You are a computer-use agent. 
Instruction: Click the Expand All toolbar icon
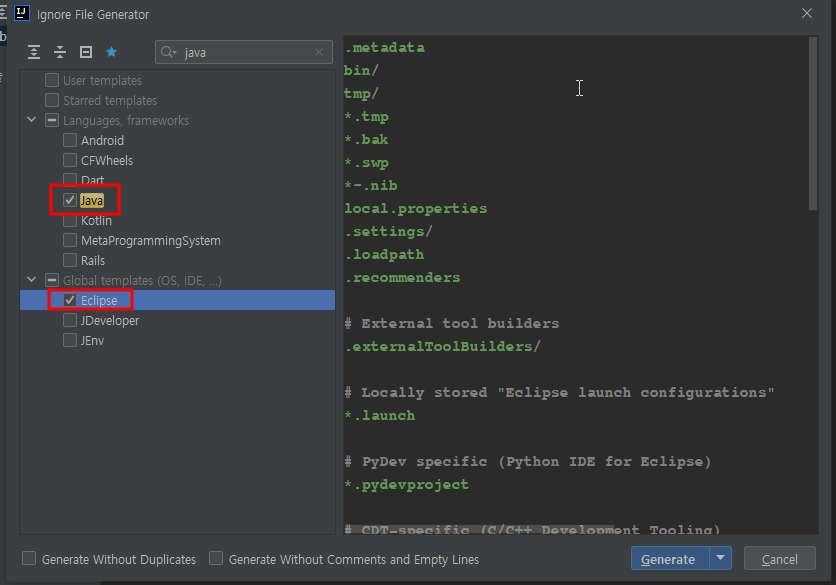pos(34,52)
